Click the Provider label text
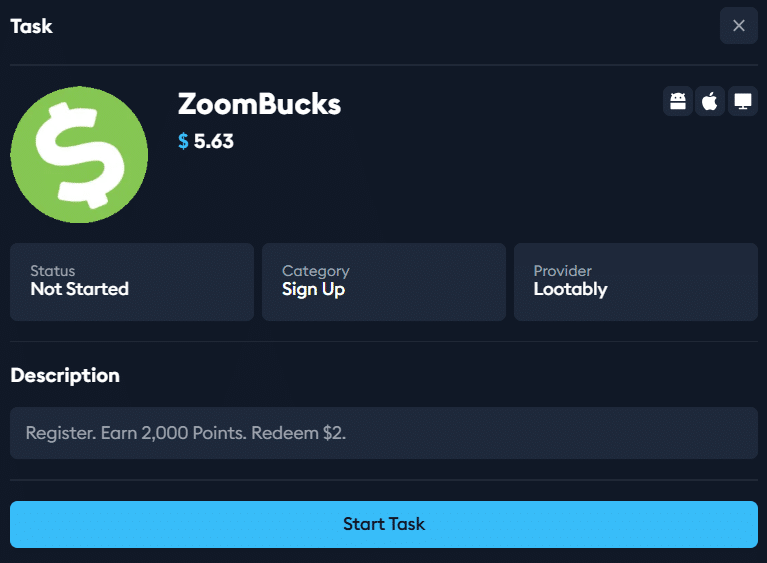767x563 pixels. (x=563, y=270)
